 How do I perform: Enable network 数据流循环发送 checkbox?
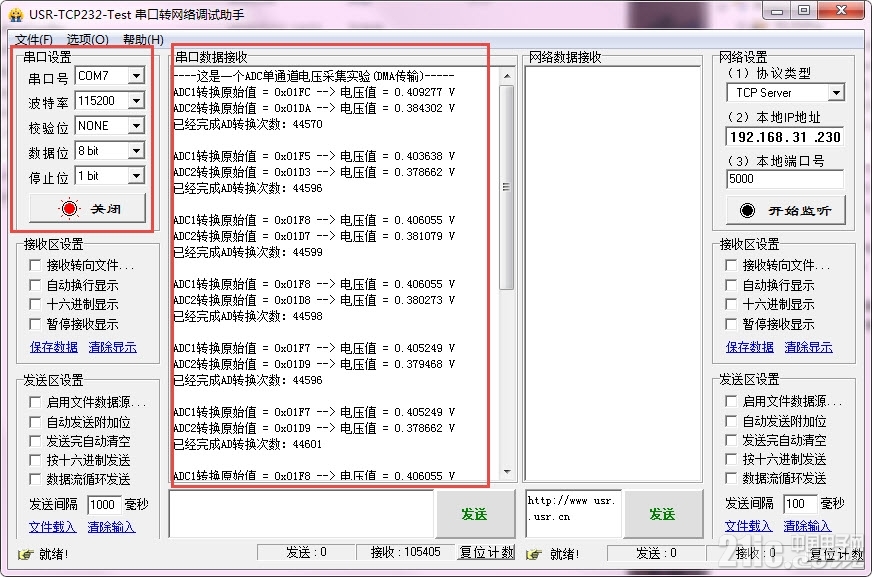tap(731, 478)
